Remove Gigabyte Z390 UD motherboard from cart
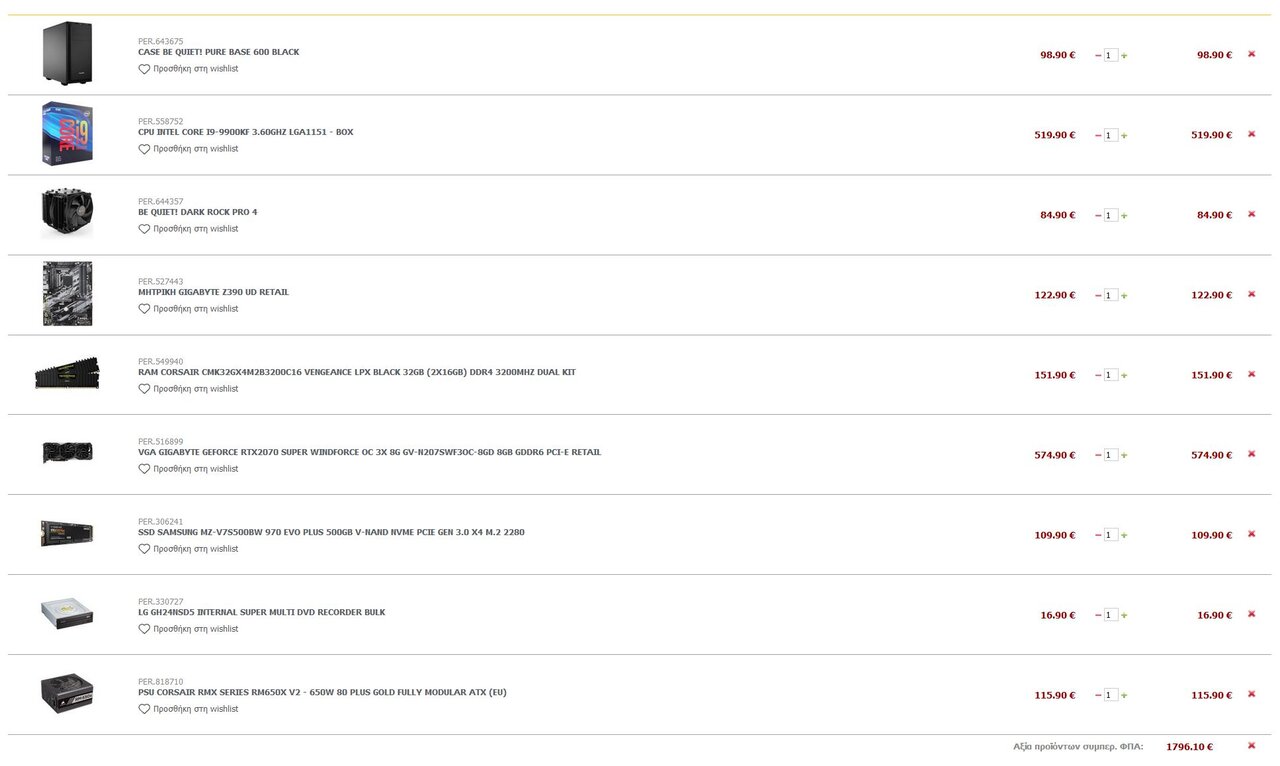The height and width of the screenshot is (766, 1280). click(1251, 294)
